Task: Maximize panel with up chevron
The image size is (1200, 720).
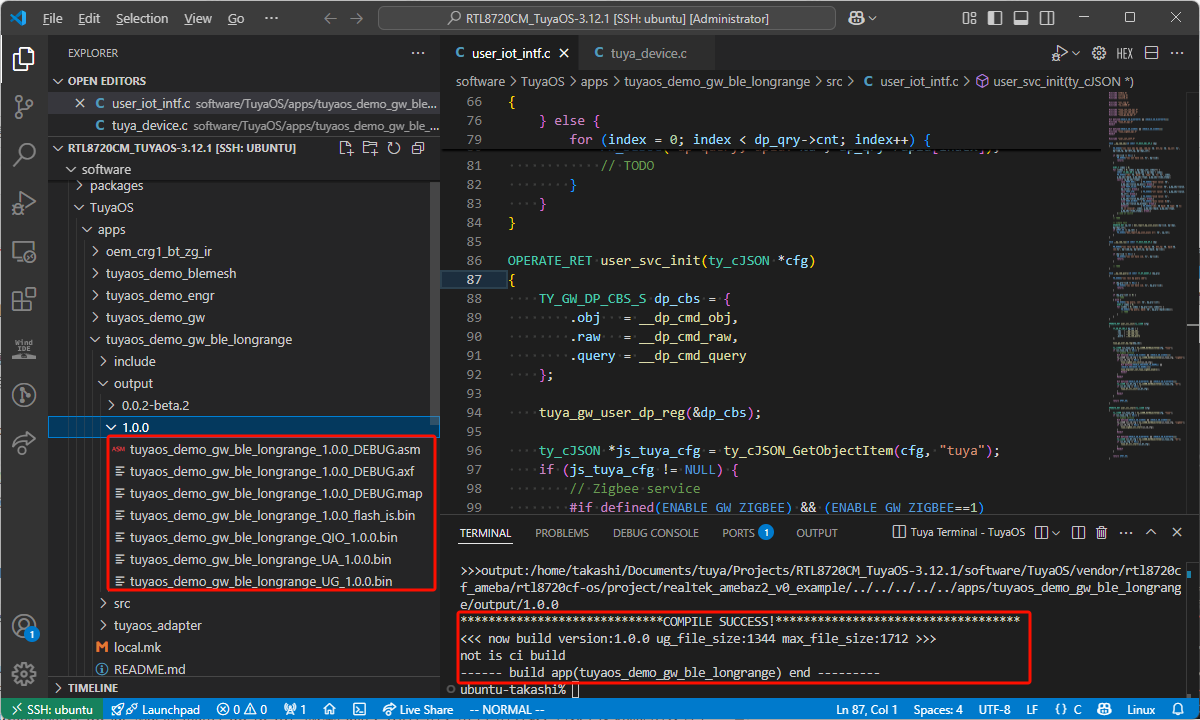Action: pos(1150,533)
